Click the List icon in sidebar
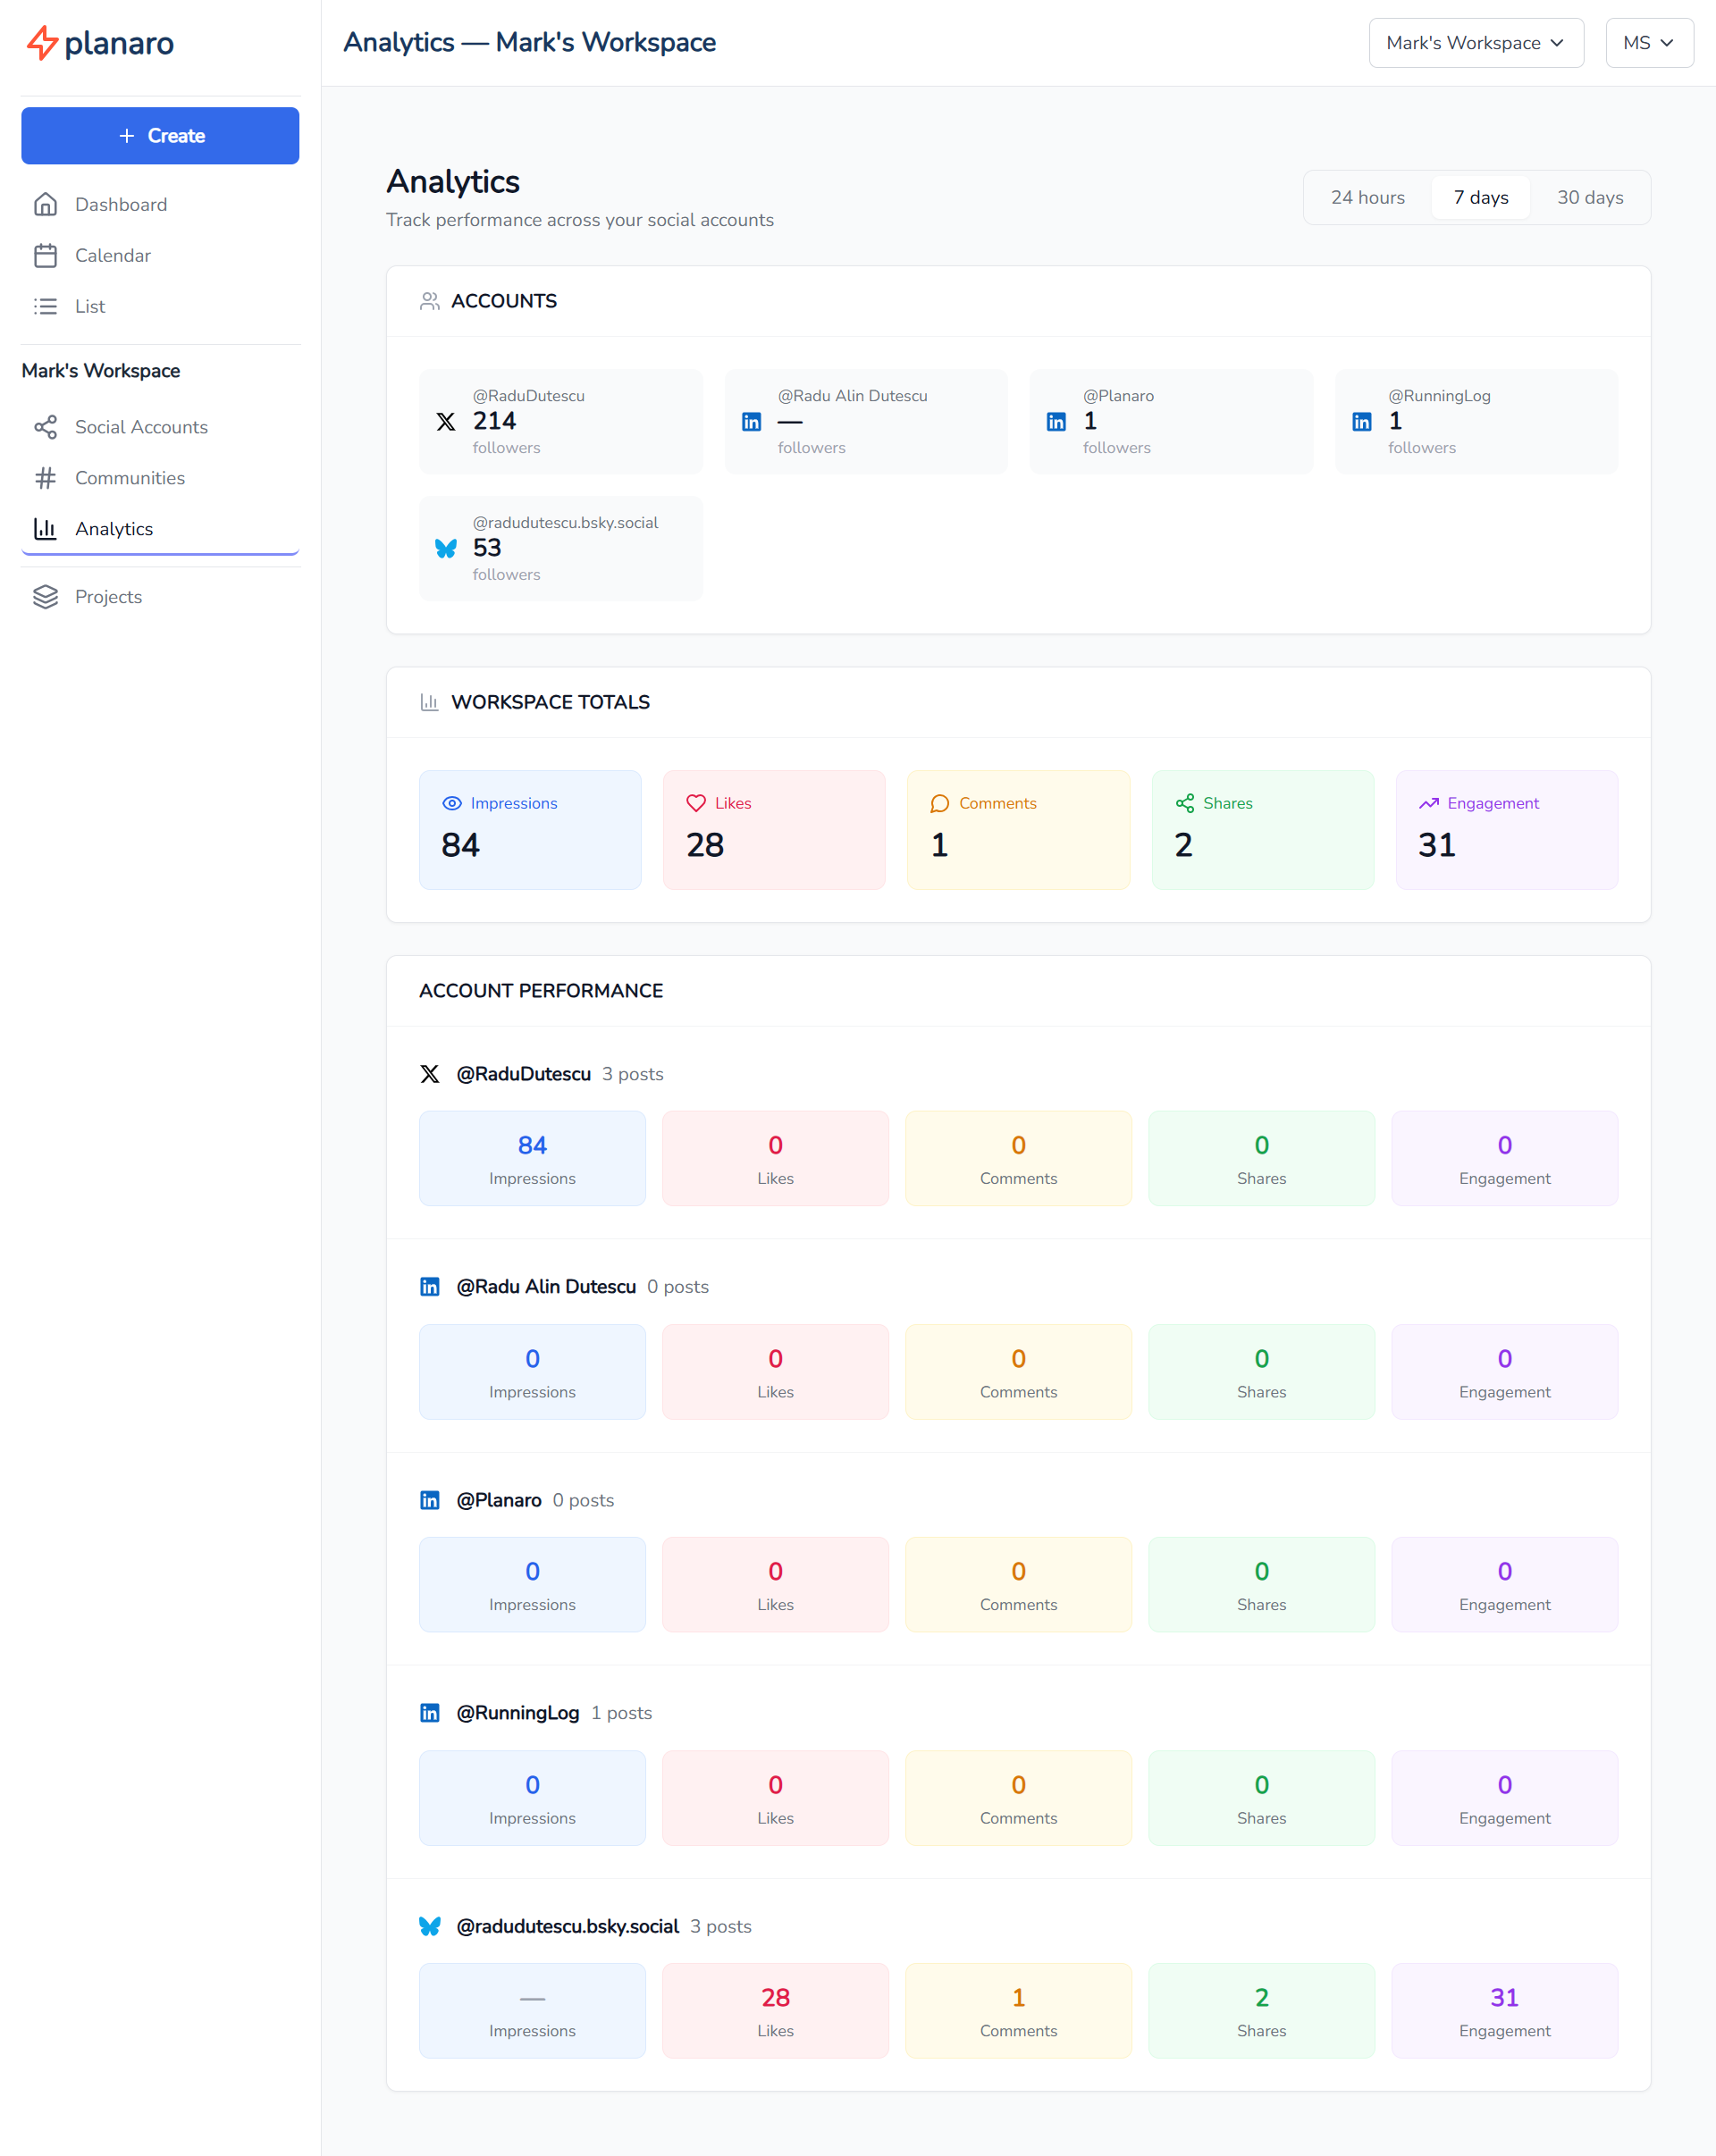Image resolution: width=1716 pixels, height=2156 pixels. point(45,306)
